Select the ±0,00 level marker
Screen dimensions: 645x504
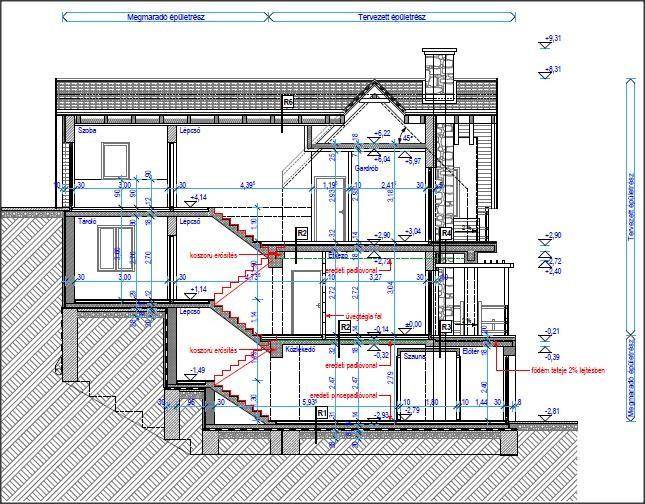tap(413, 324)
